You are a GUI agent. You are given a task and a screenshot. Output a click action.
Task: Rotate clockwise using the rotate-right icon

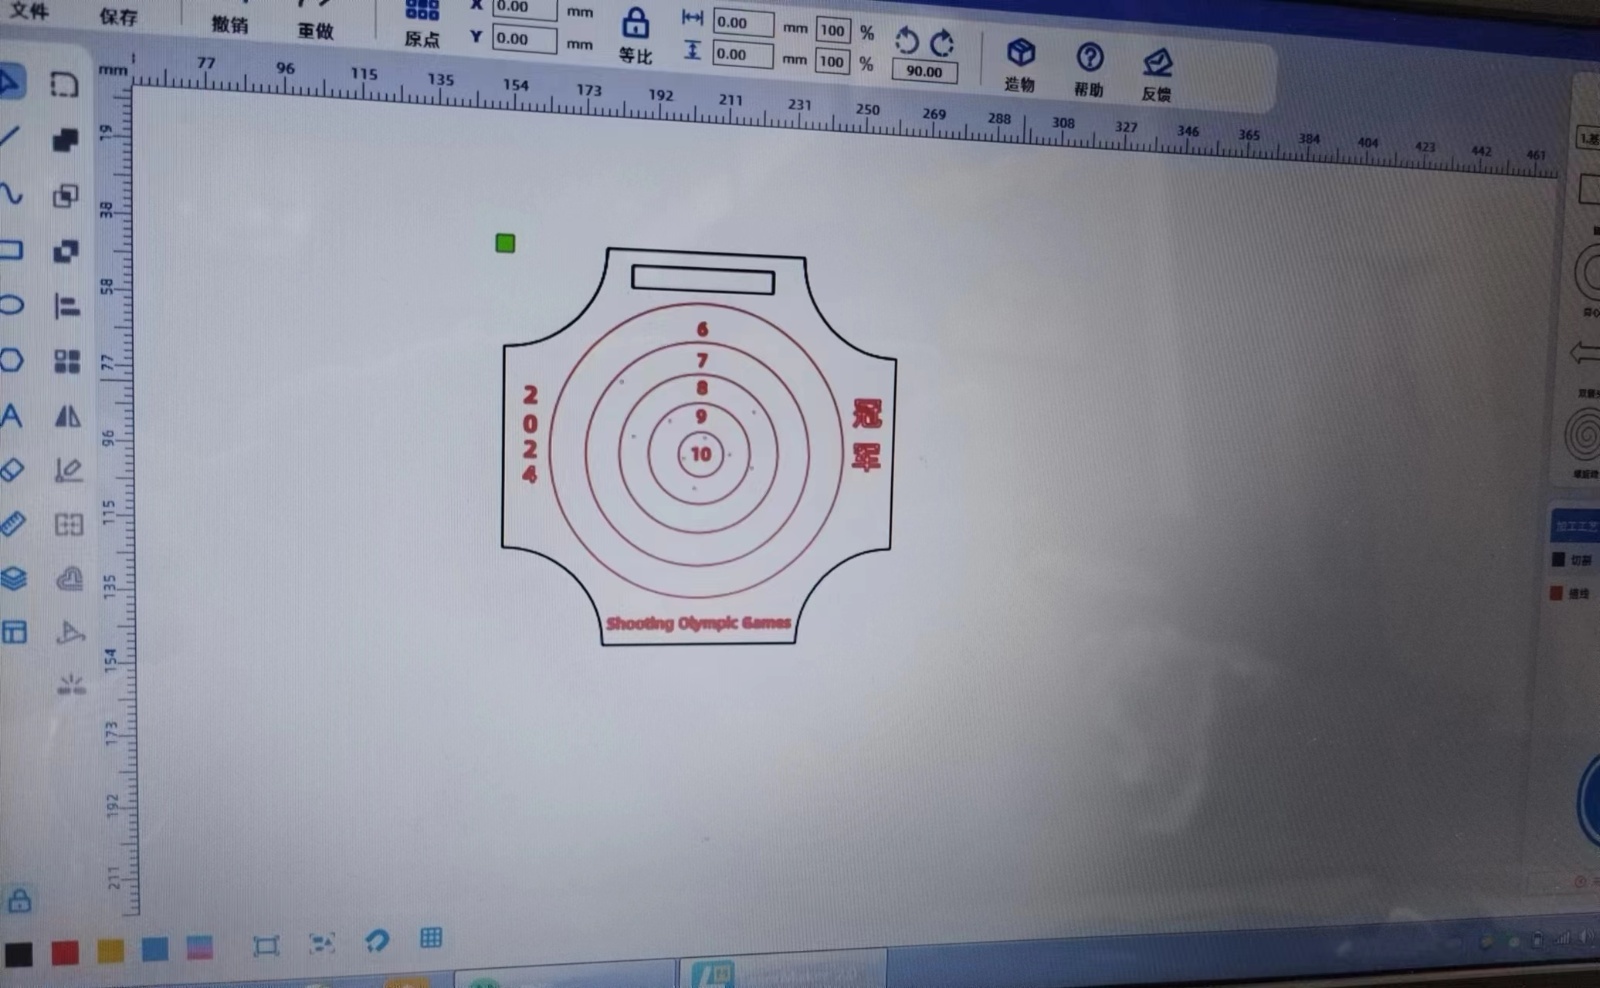942,43
